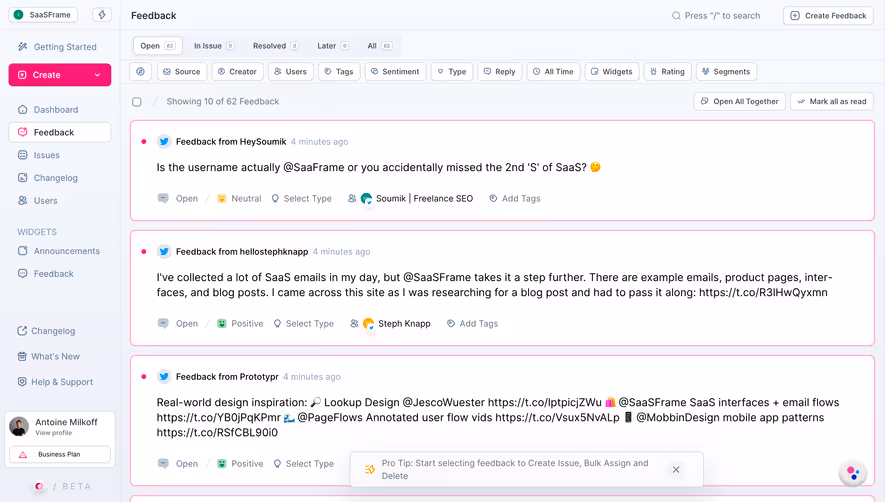
Task: Click the Business Plan button
Action: point(60,455)
